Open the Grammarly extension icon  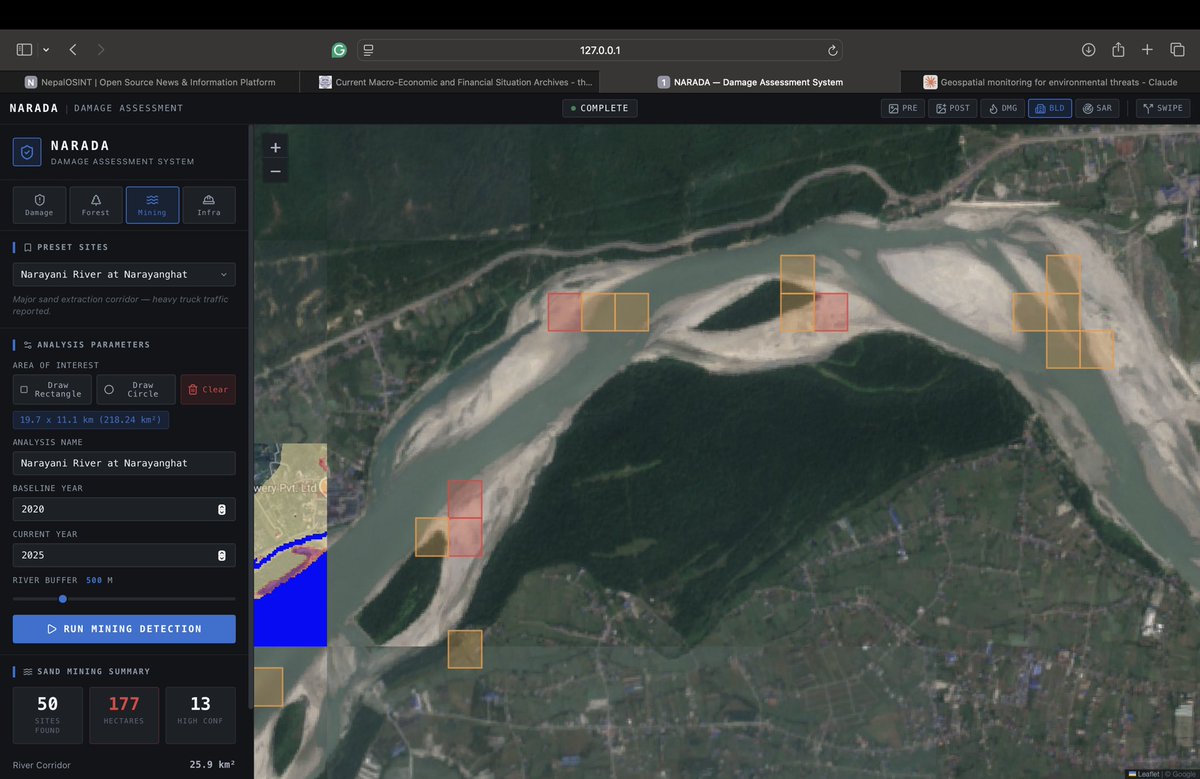339,50
